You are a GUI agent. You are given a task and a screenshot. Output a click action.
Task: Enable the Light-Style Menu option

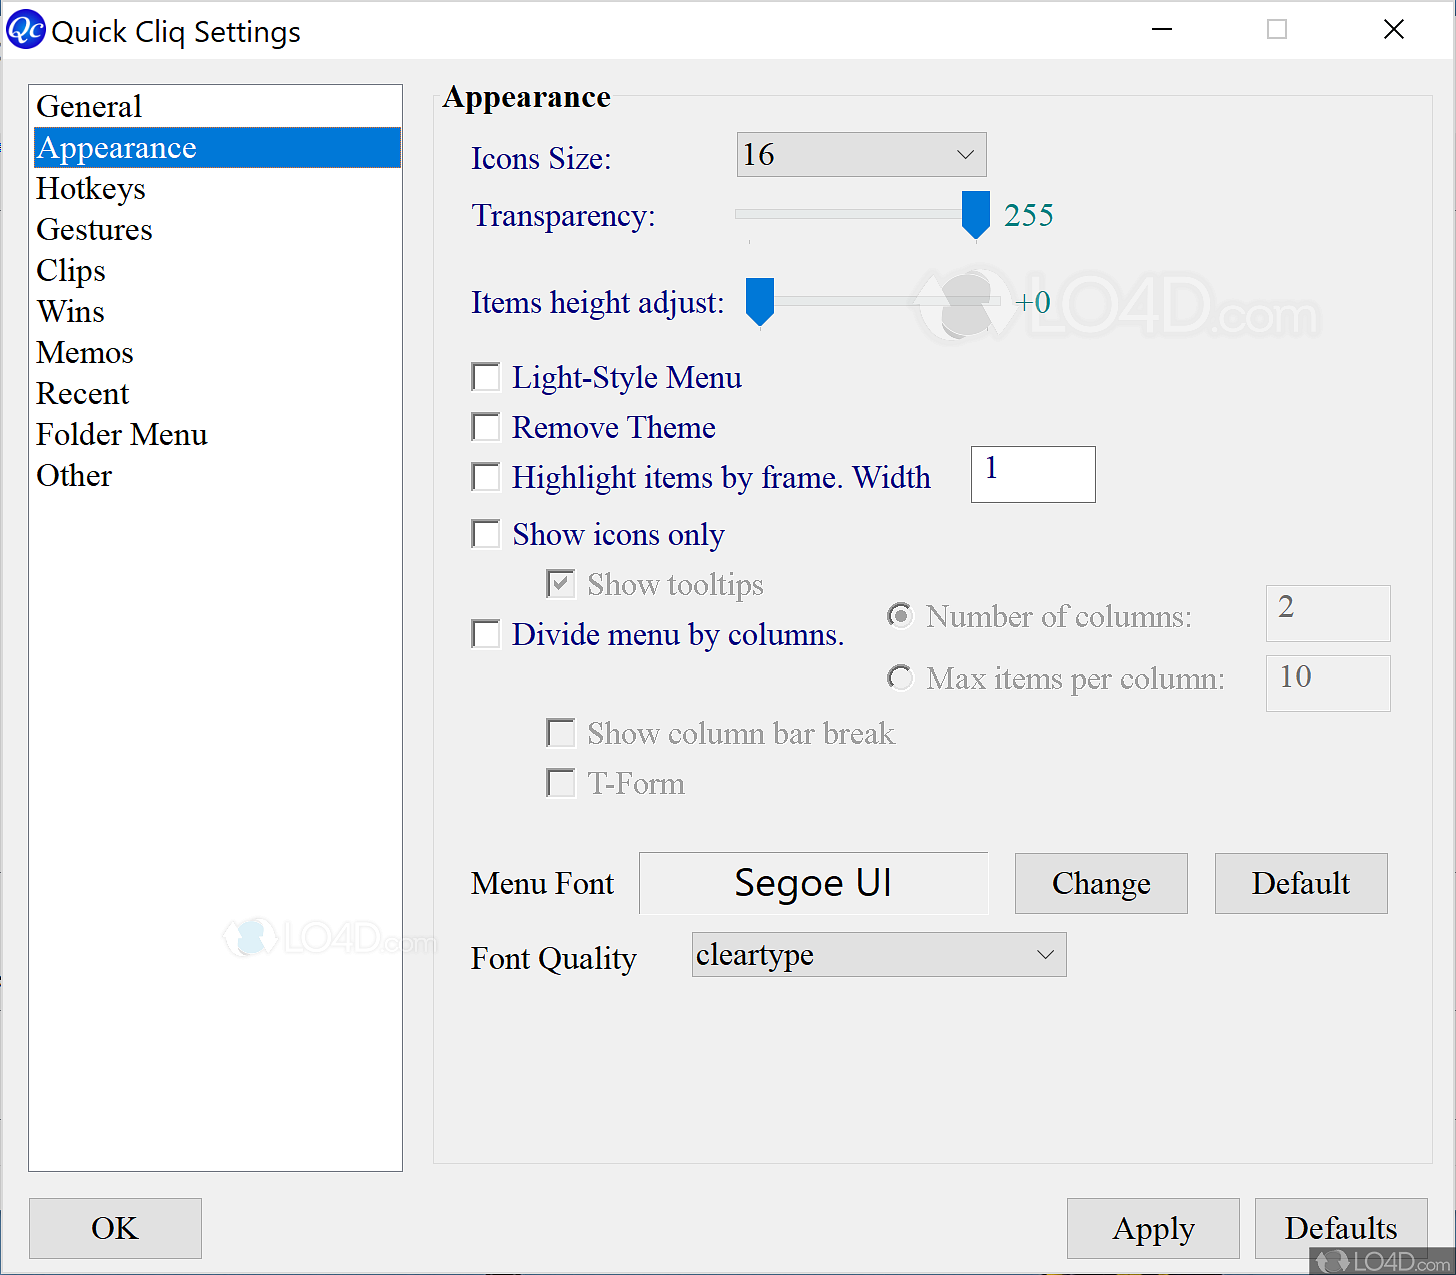coord(485,377)
